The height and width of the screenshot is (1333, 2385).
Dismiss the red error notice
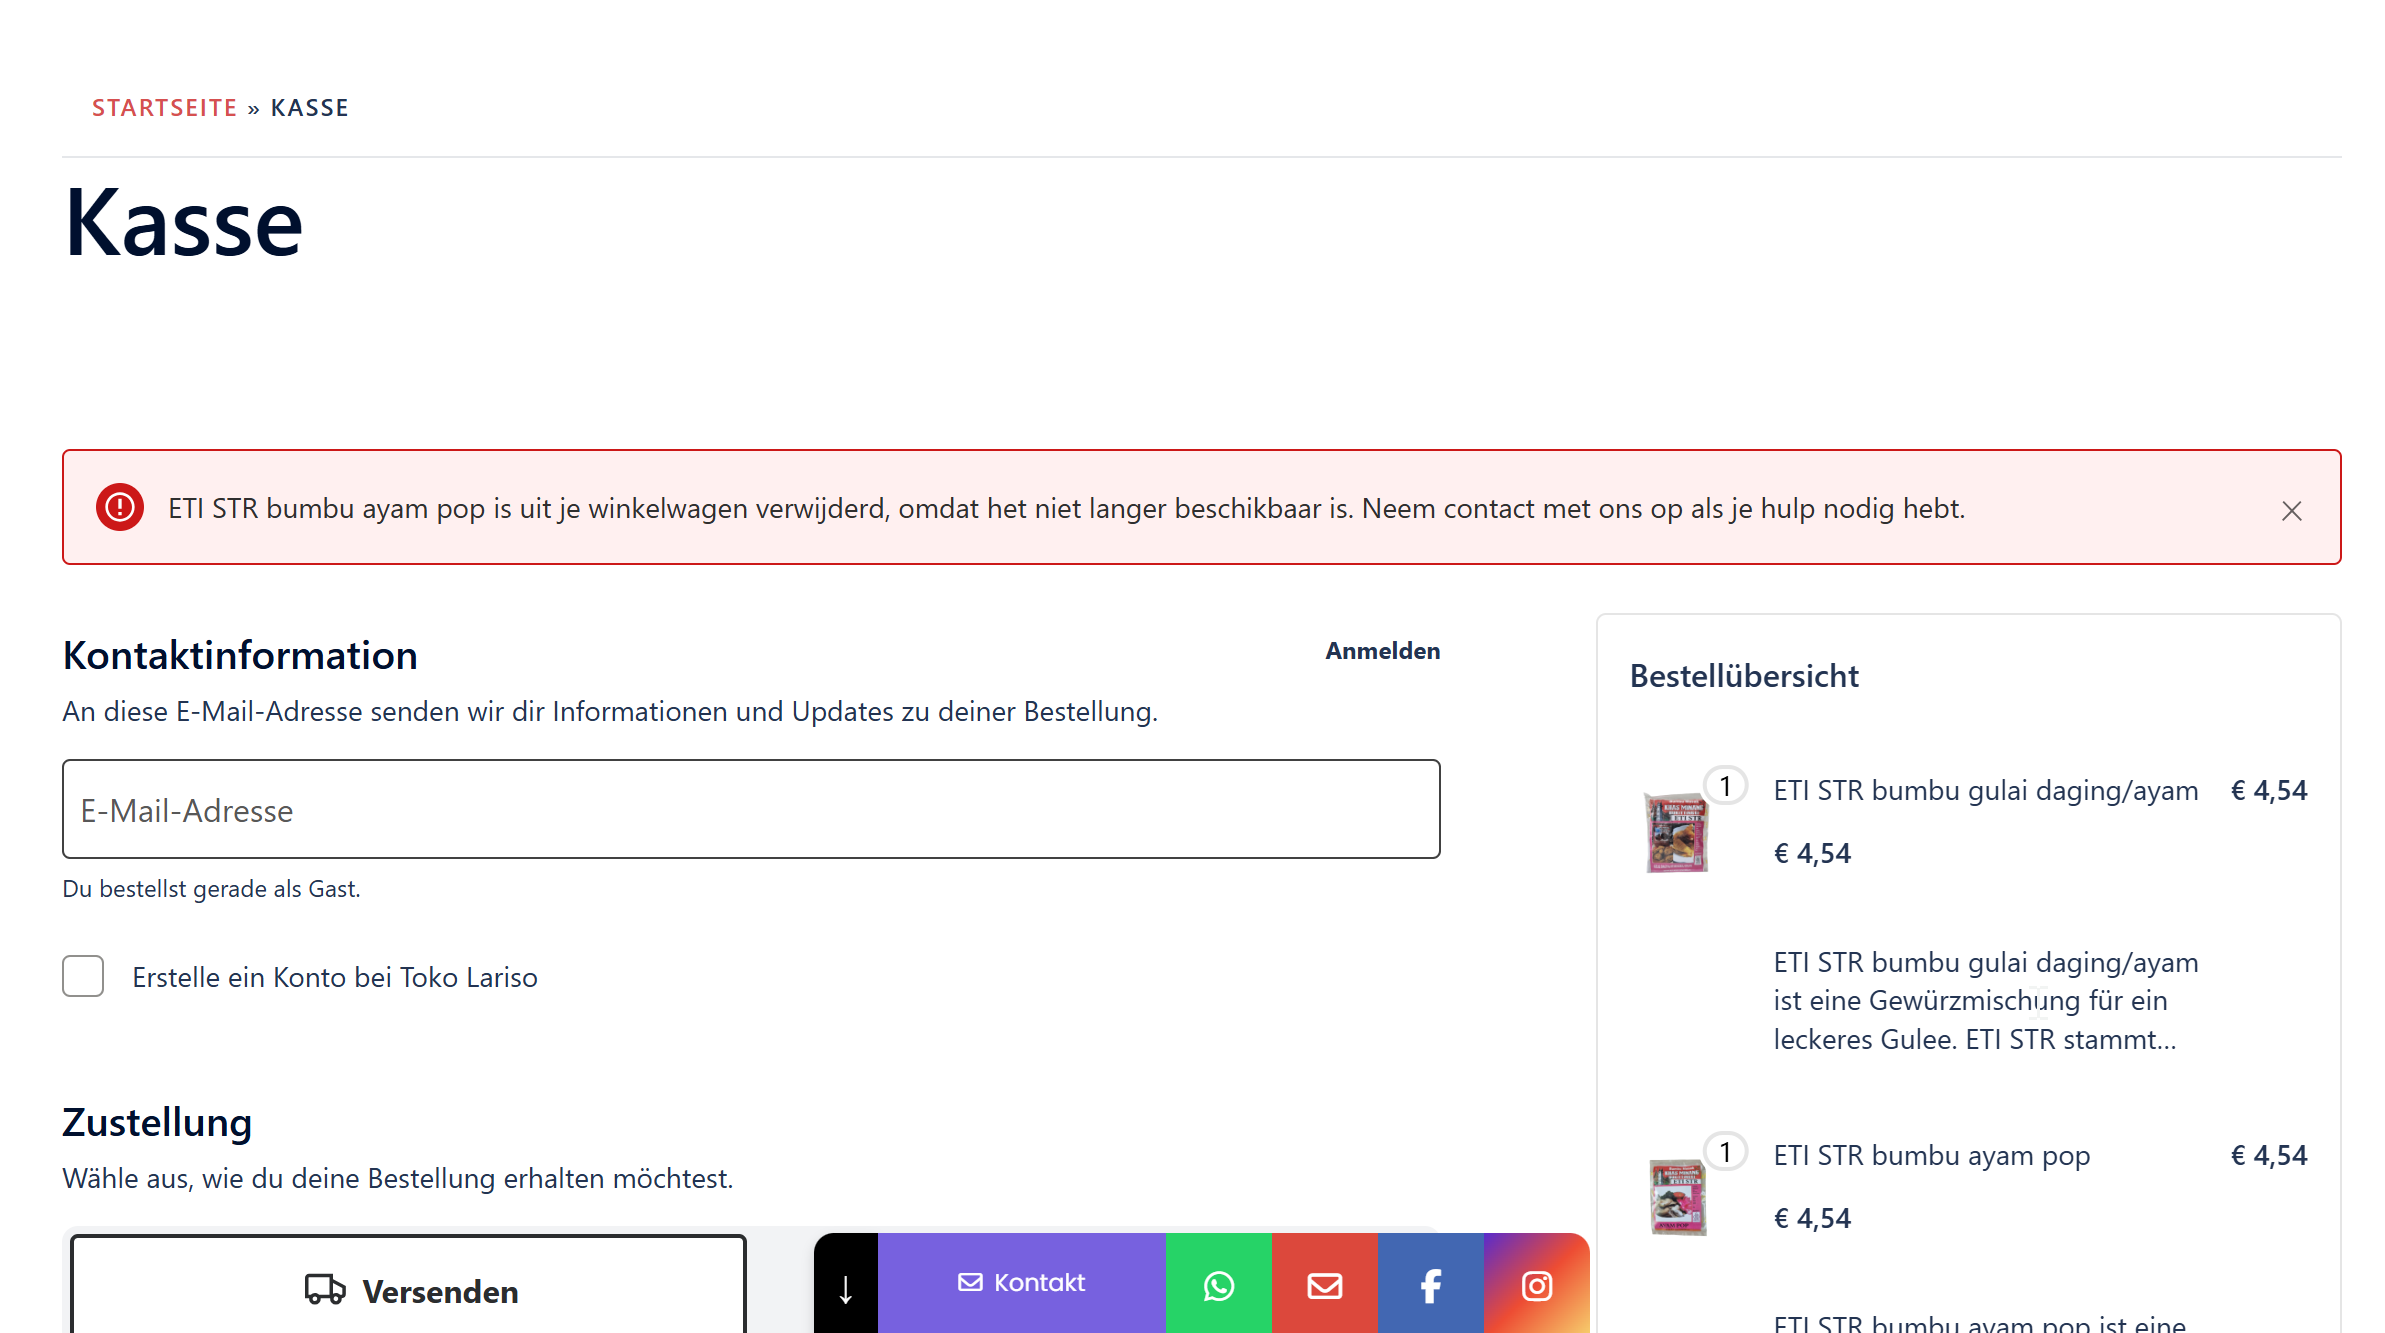[x=2291, y=511]
